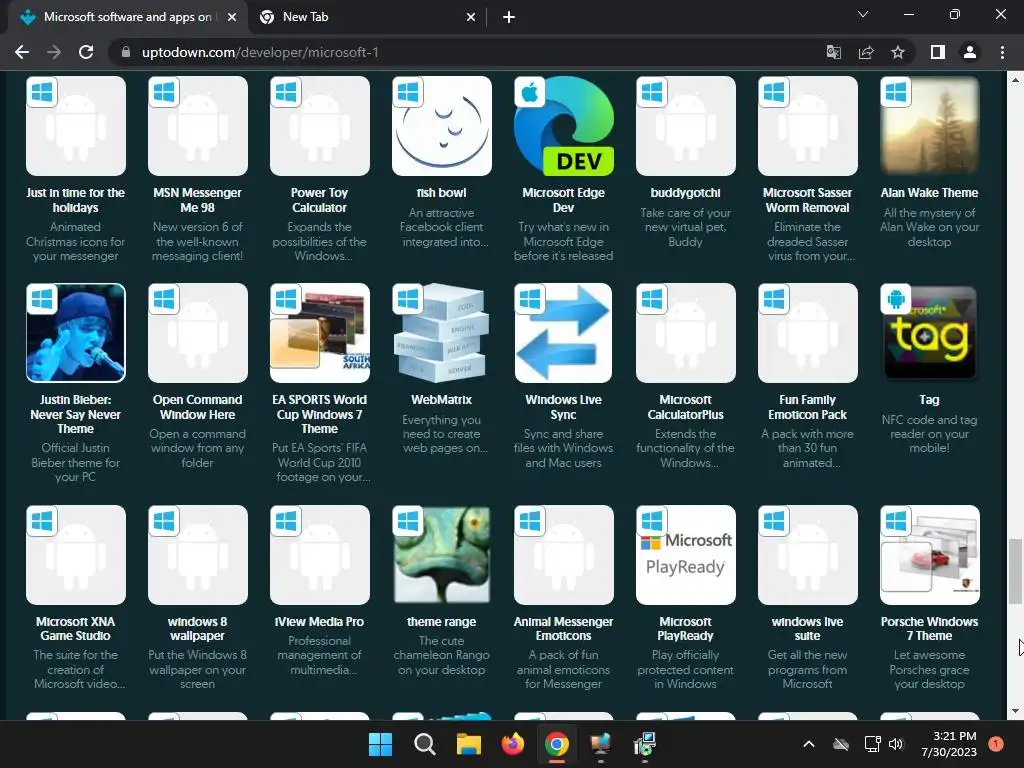Image resolution: width=1024 pixels, height=768 pixels.
Task: Bookmark this page with star icon
Action: coord(898,52)
